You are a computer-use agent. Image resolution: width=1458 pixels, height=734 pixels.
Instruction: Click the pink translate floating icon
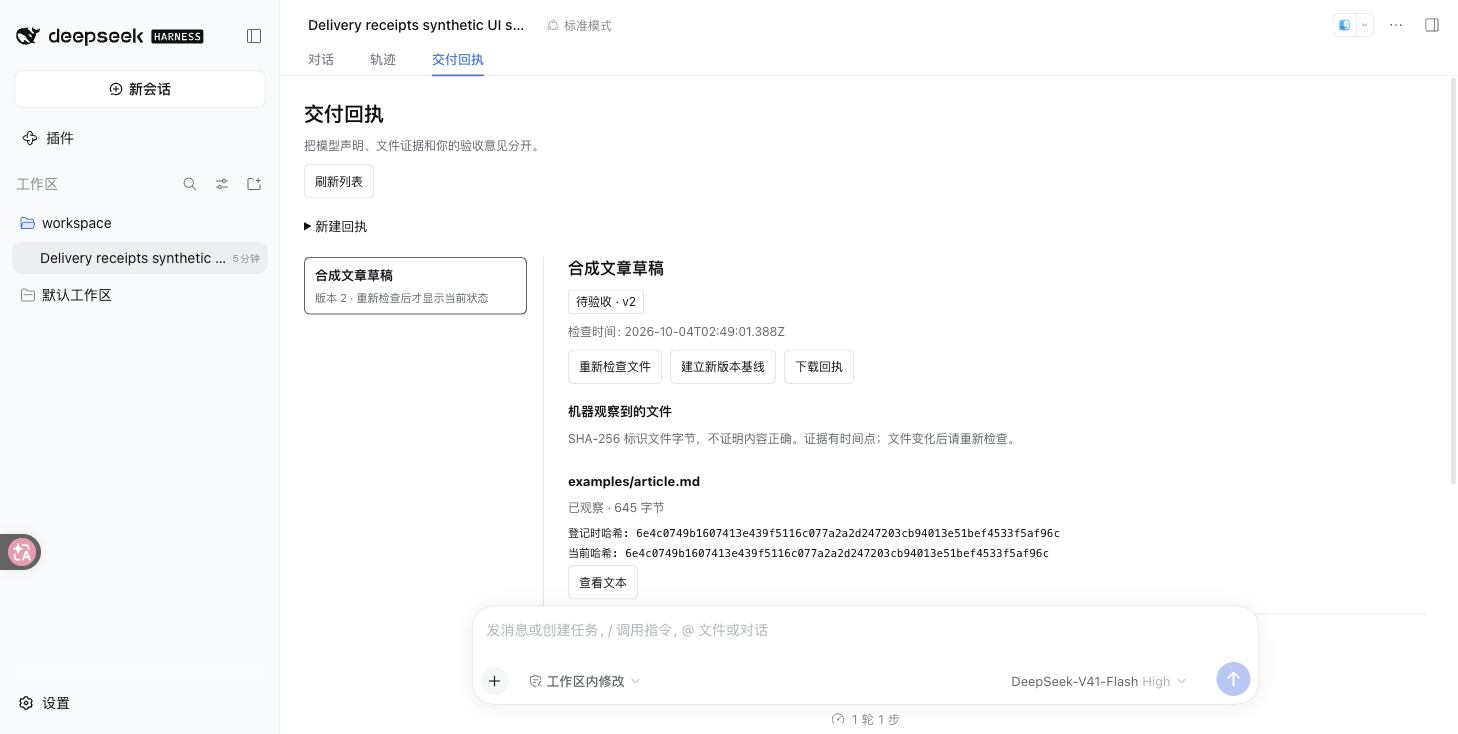21,552
